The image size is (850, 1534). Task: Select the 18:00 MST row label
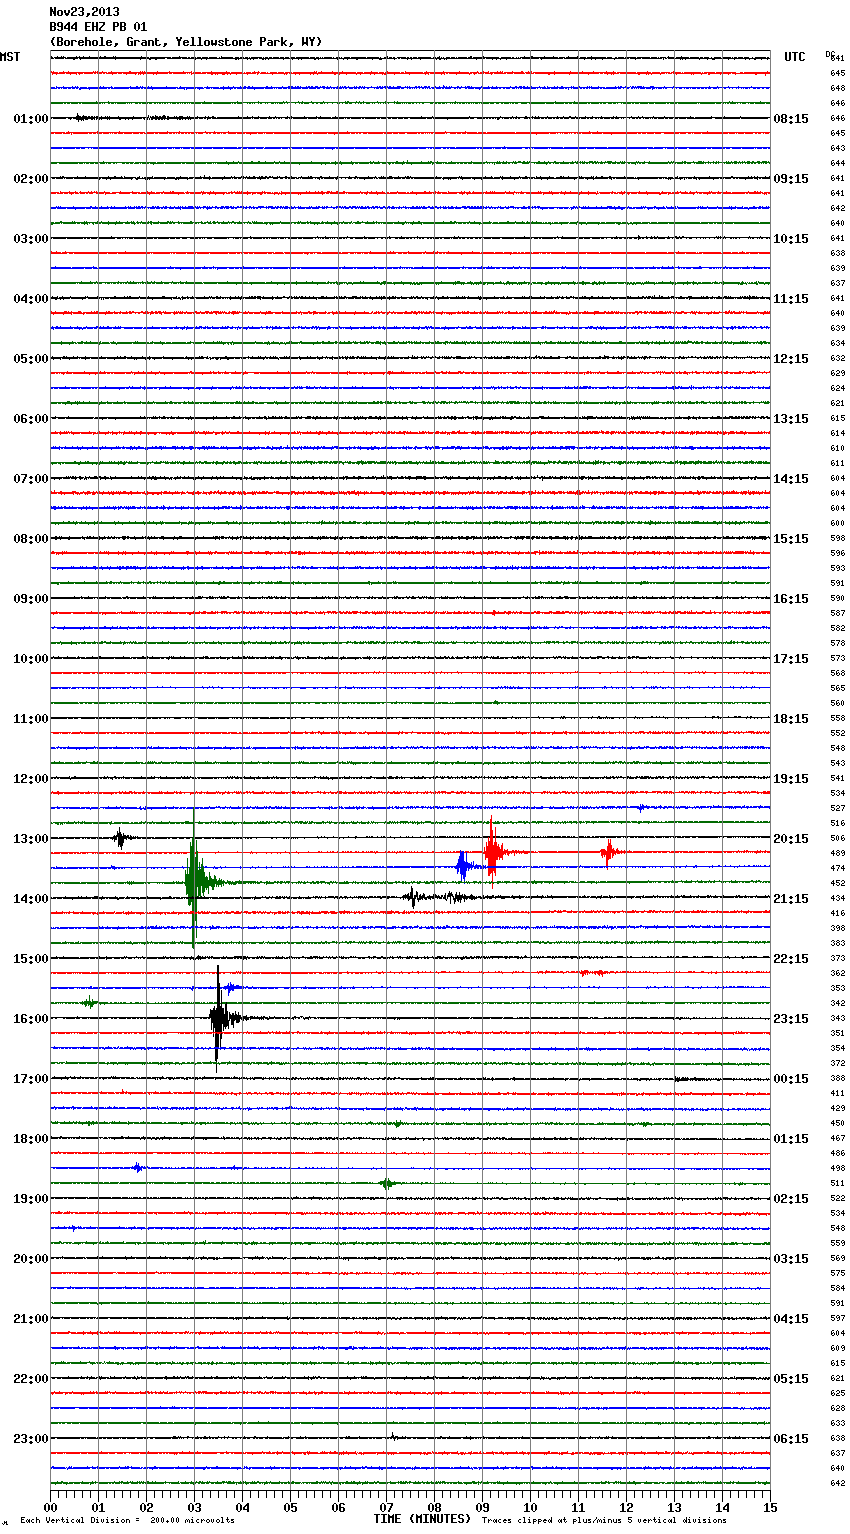30,1139
